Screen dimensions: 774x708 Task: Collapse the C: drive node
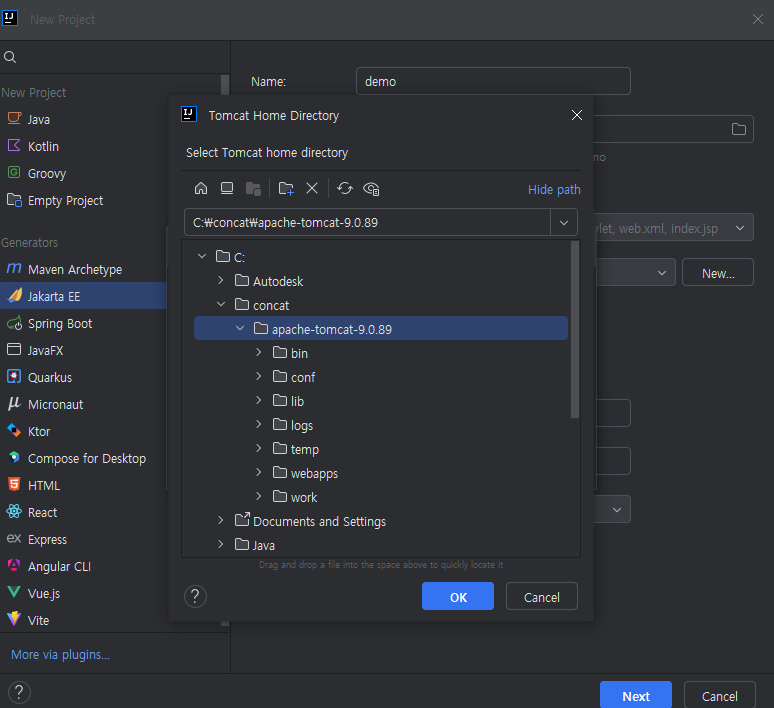pyautogui.click(x=202, y=256)
